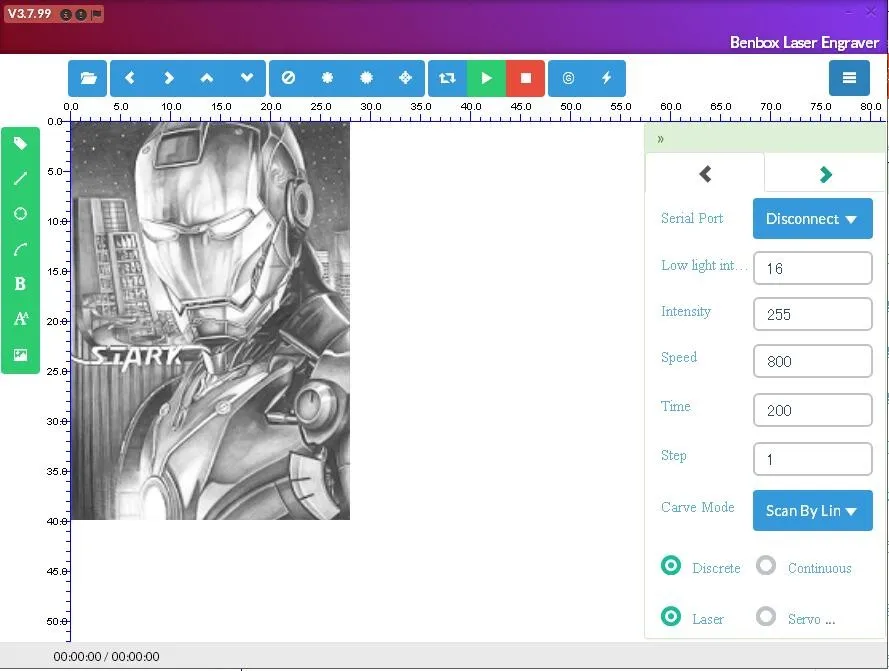This screenshot has height=671, width=889.
Task: Click the move-to-center crosshair icon
Action: [405, 78]
